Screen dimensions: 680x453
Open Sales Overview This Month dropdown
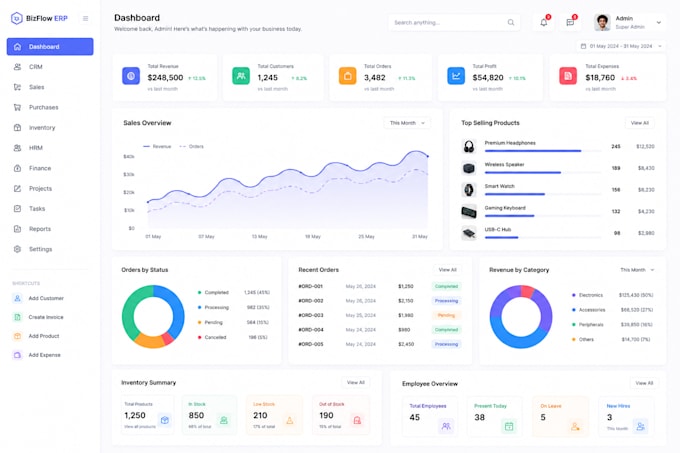pos(407,123)
